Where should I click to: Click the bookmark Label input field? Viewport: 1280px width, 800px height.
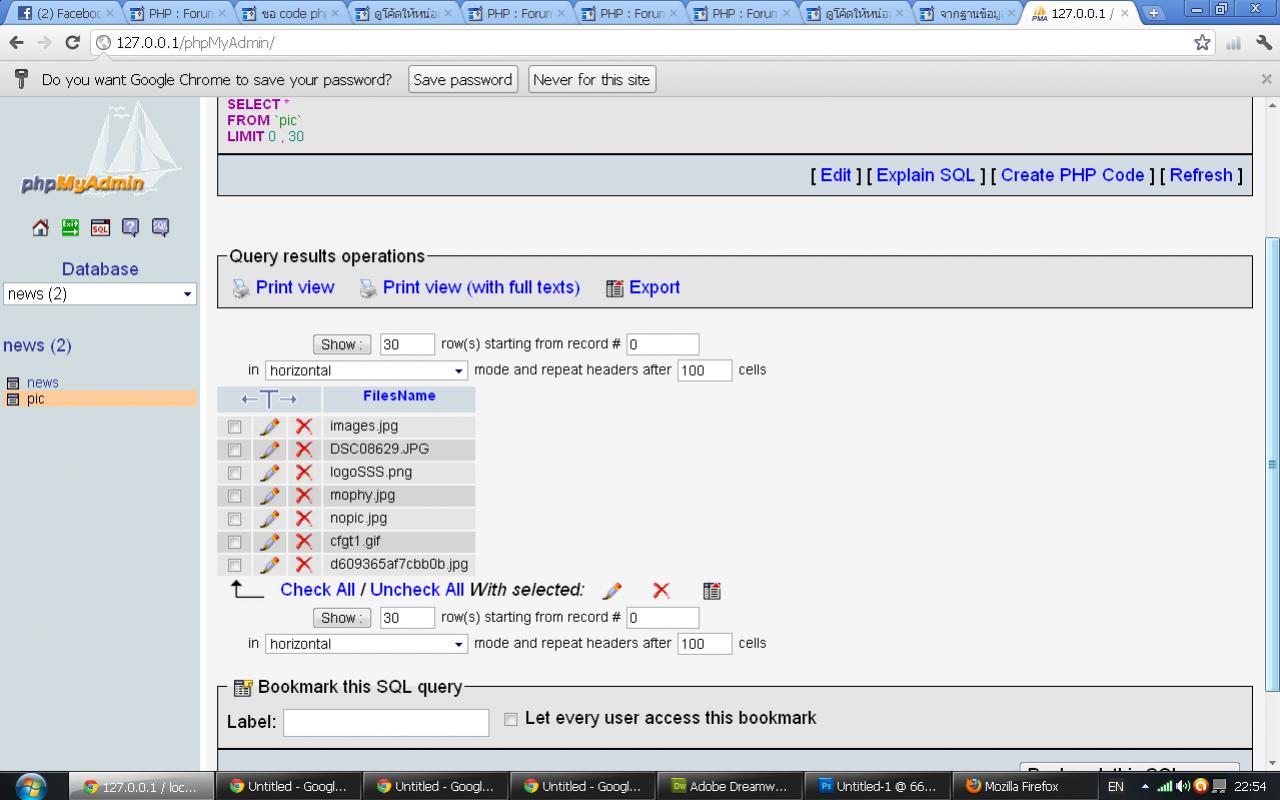(386, 723)
